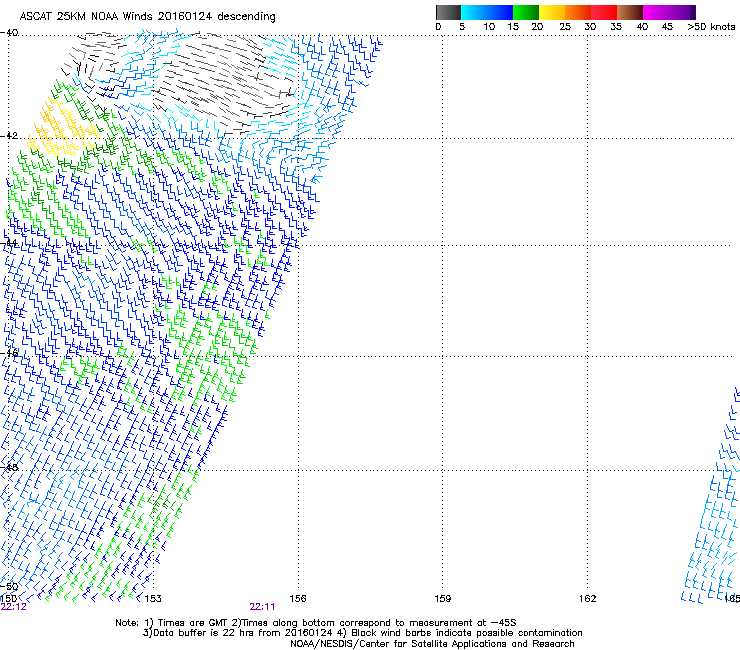Click the '-42' latitude label
The image size is (740, 650).
pos(9,135)
